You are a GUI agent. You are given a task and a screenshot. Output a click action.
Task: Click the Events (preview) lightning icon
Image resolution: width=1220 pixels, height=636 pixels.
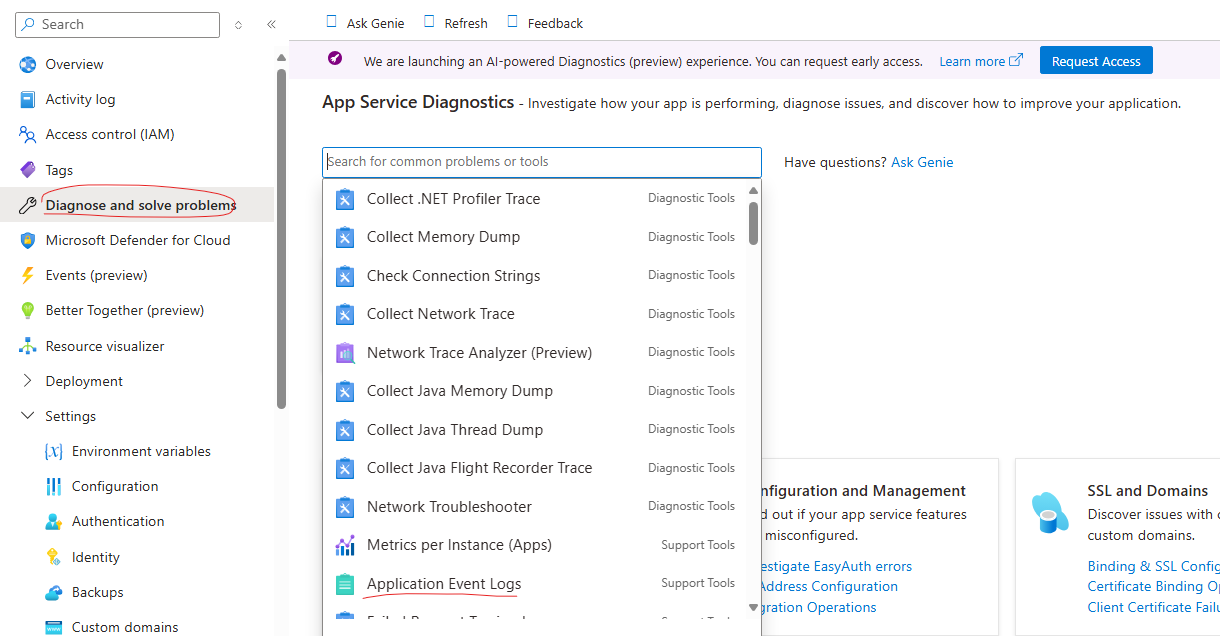tap(28, 276)
